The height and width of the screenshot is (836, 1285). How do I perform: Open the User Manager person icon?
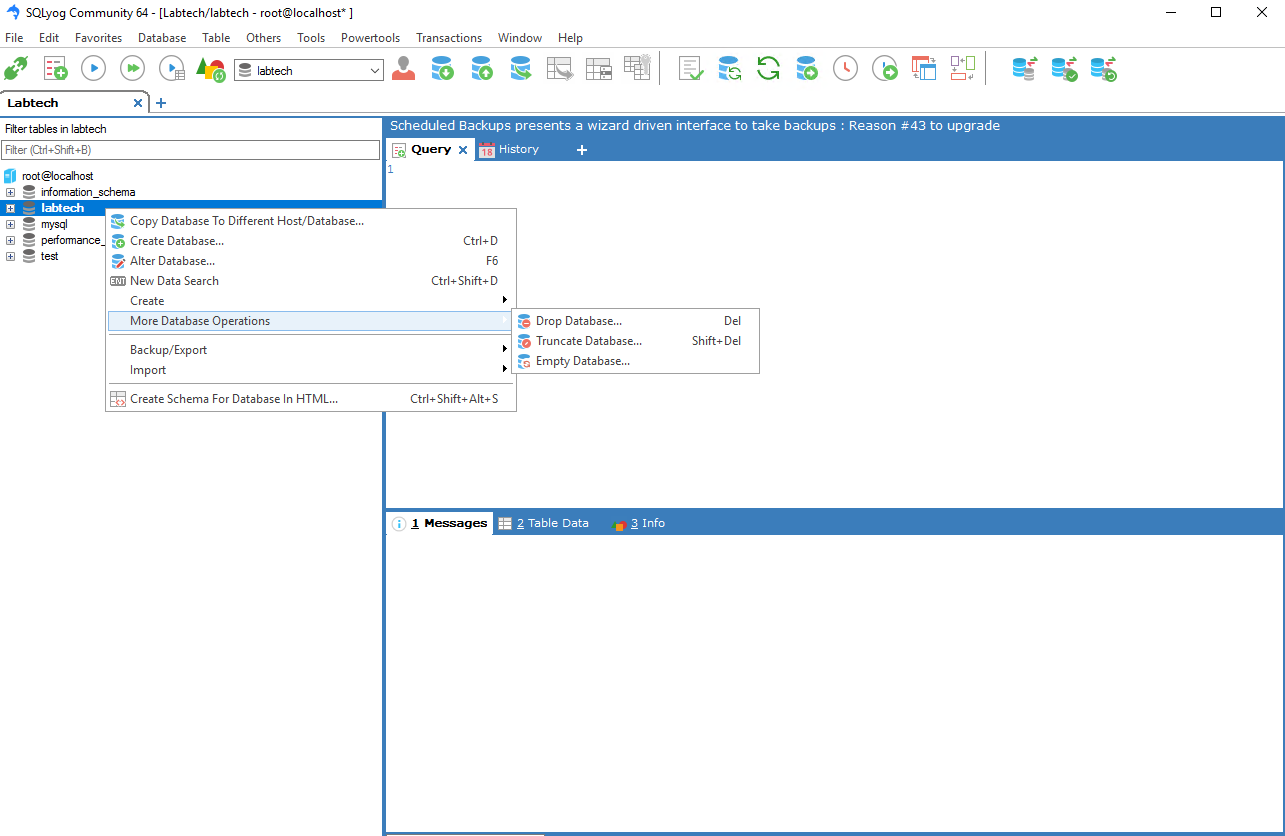[x=403, y=68]
